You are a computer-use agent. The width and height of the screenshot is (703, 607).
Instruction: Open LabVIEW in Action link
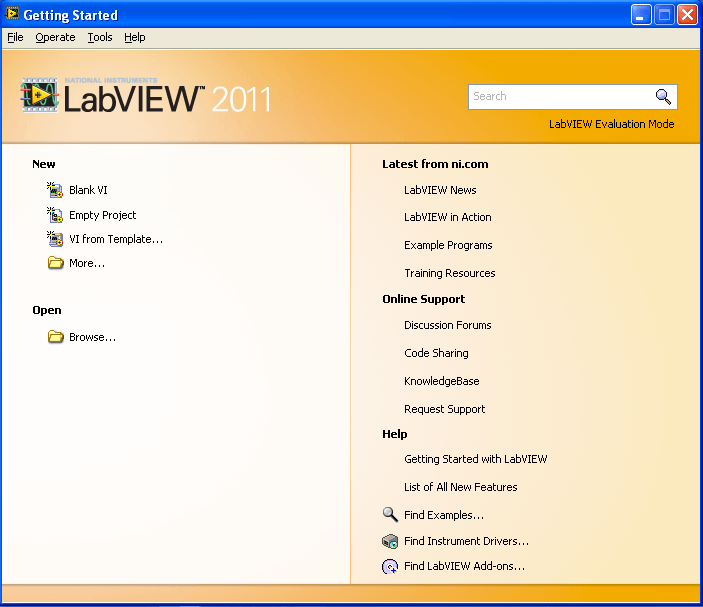447,217
